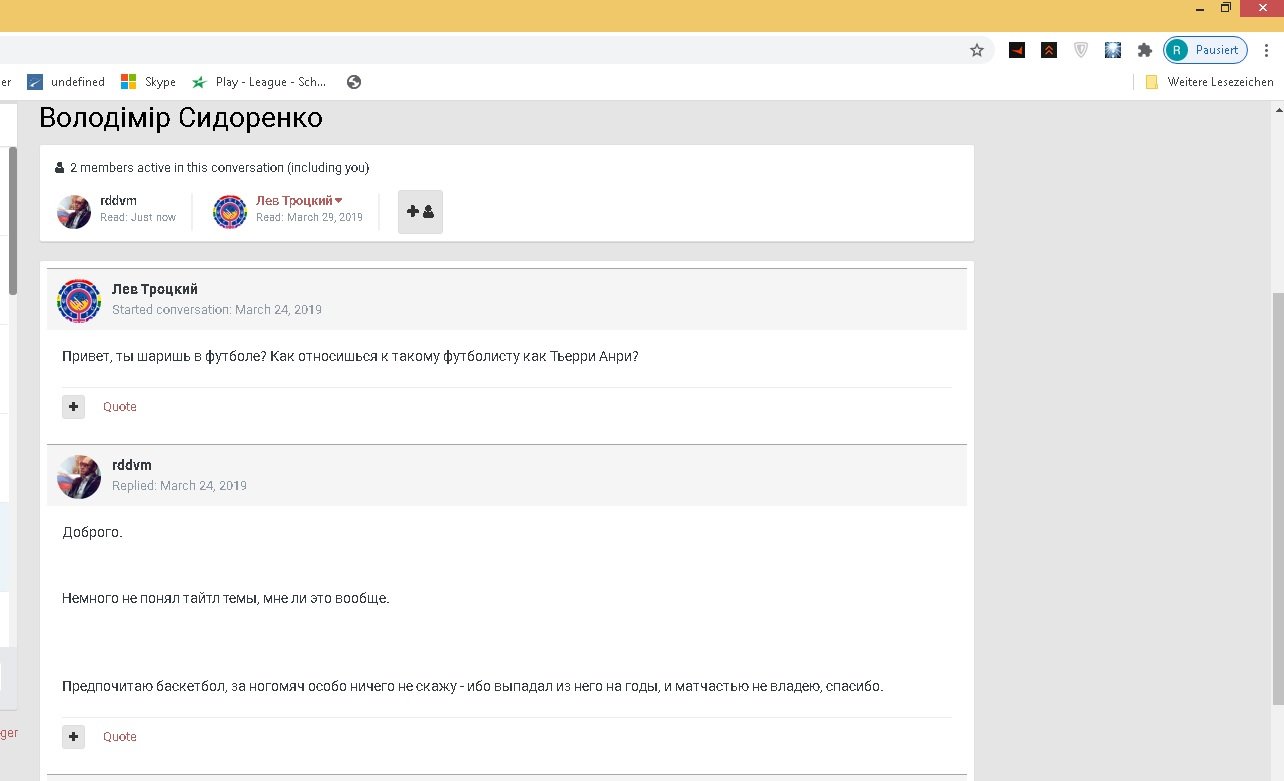Image resolution: width=1284 pixels, height=781 pixels.
Task: Click Quote under the Тьерри Анри message
Action: 120,407
